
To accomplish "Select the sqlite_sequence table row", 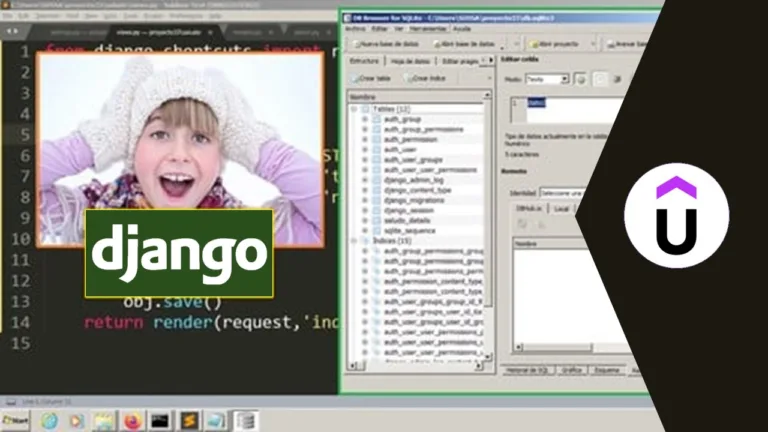I will (409, 231).
